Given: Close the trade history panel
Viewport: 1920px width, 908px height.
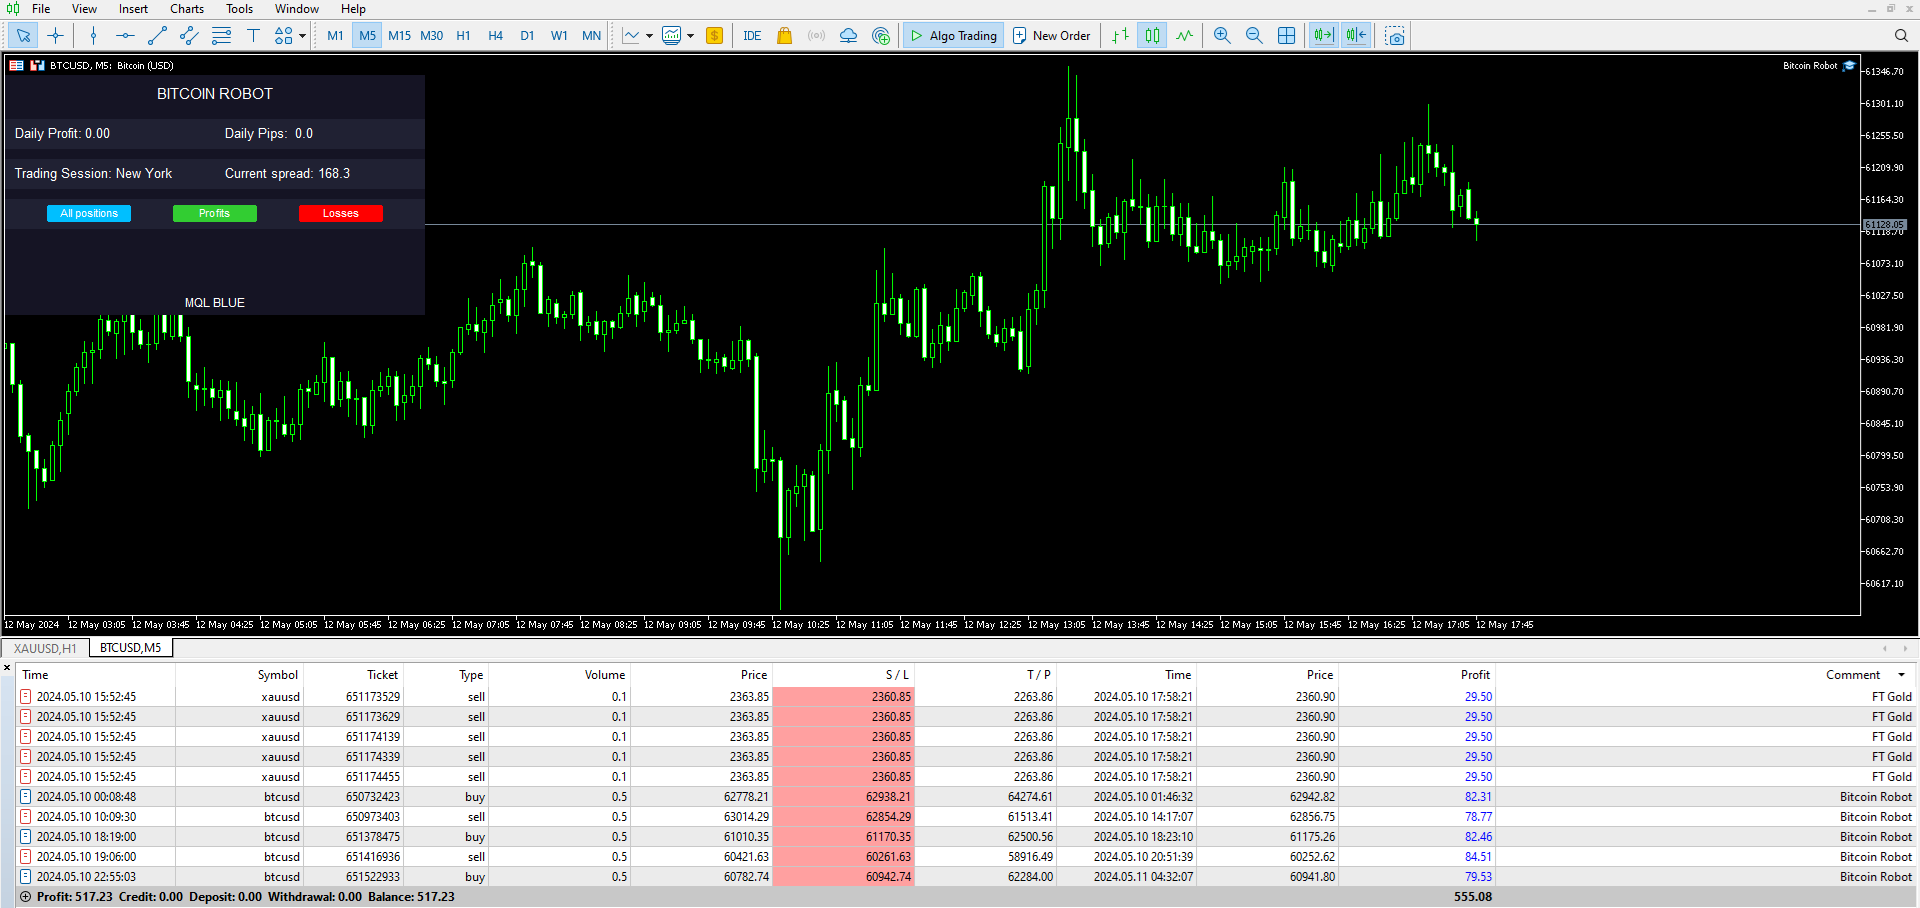Looking at the screenshot, I should (7, 667).
